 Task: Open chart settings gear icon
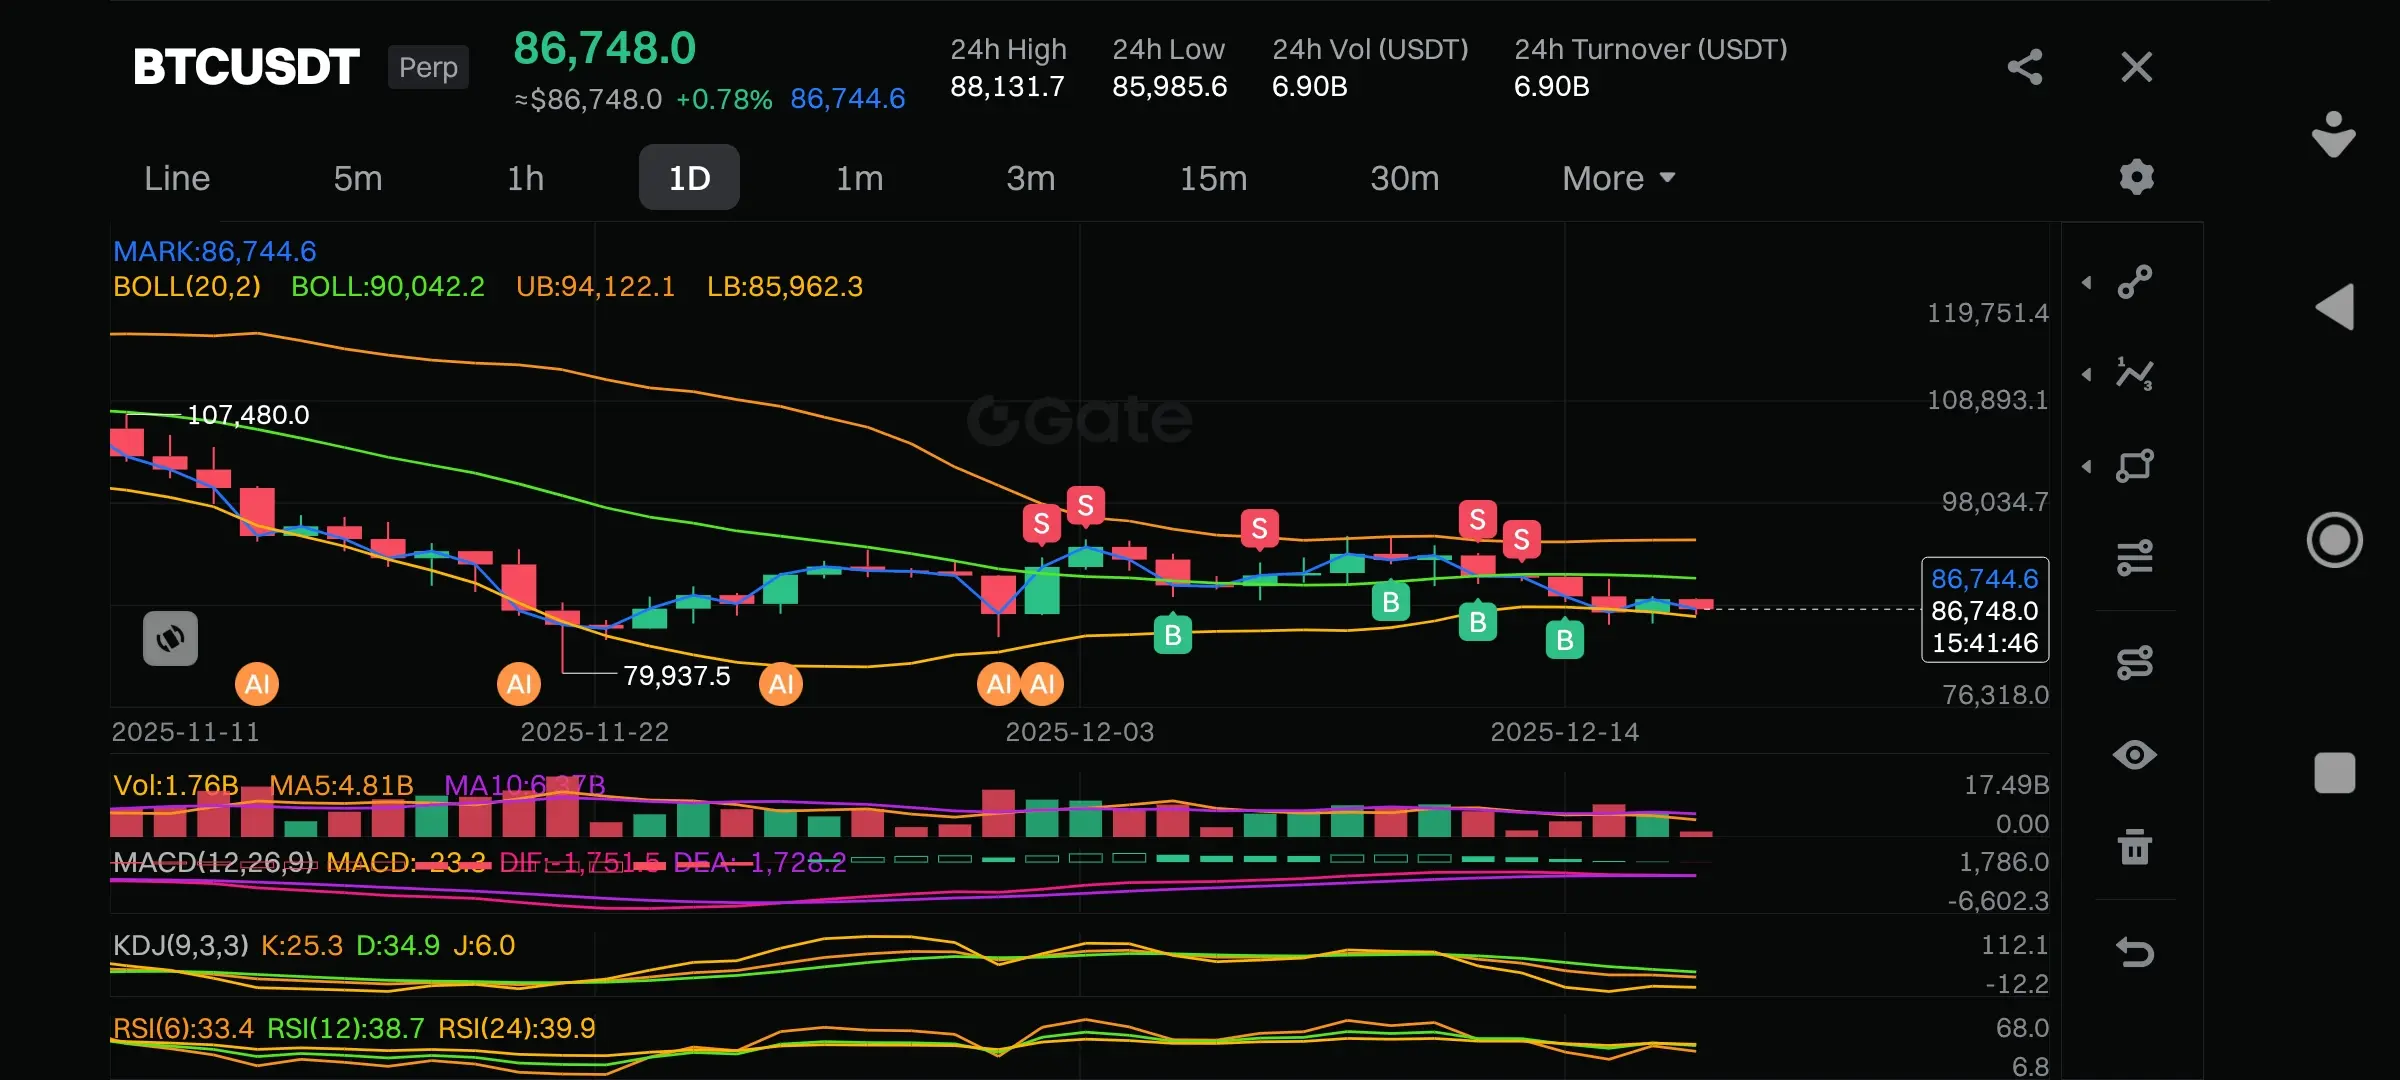(2136, 177)
